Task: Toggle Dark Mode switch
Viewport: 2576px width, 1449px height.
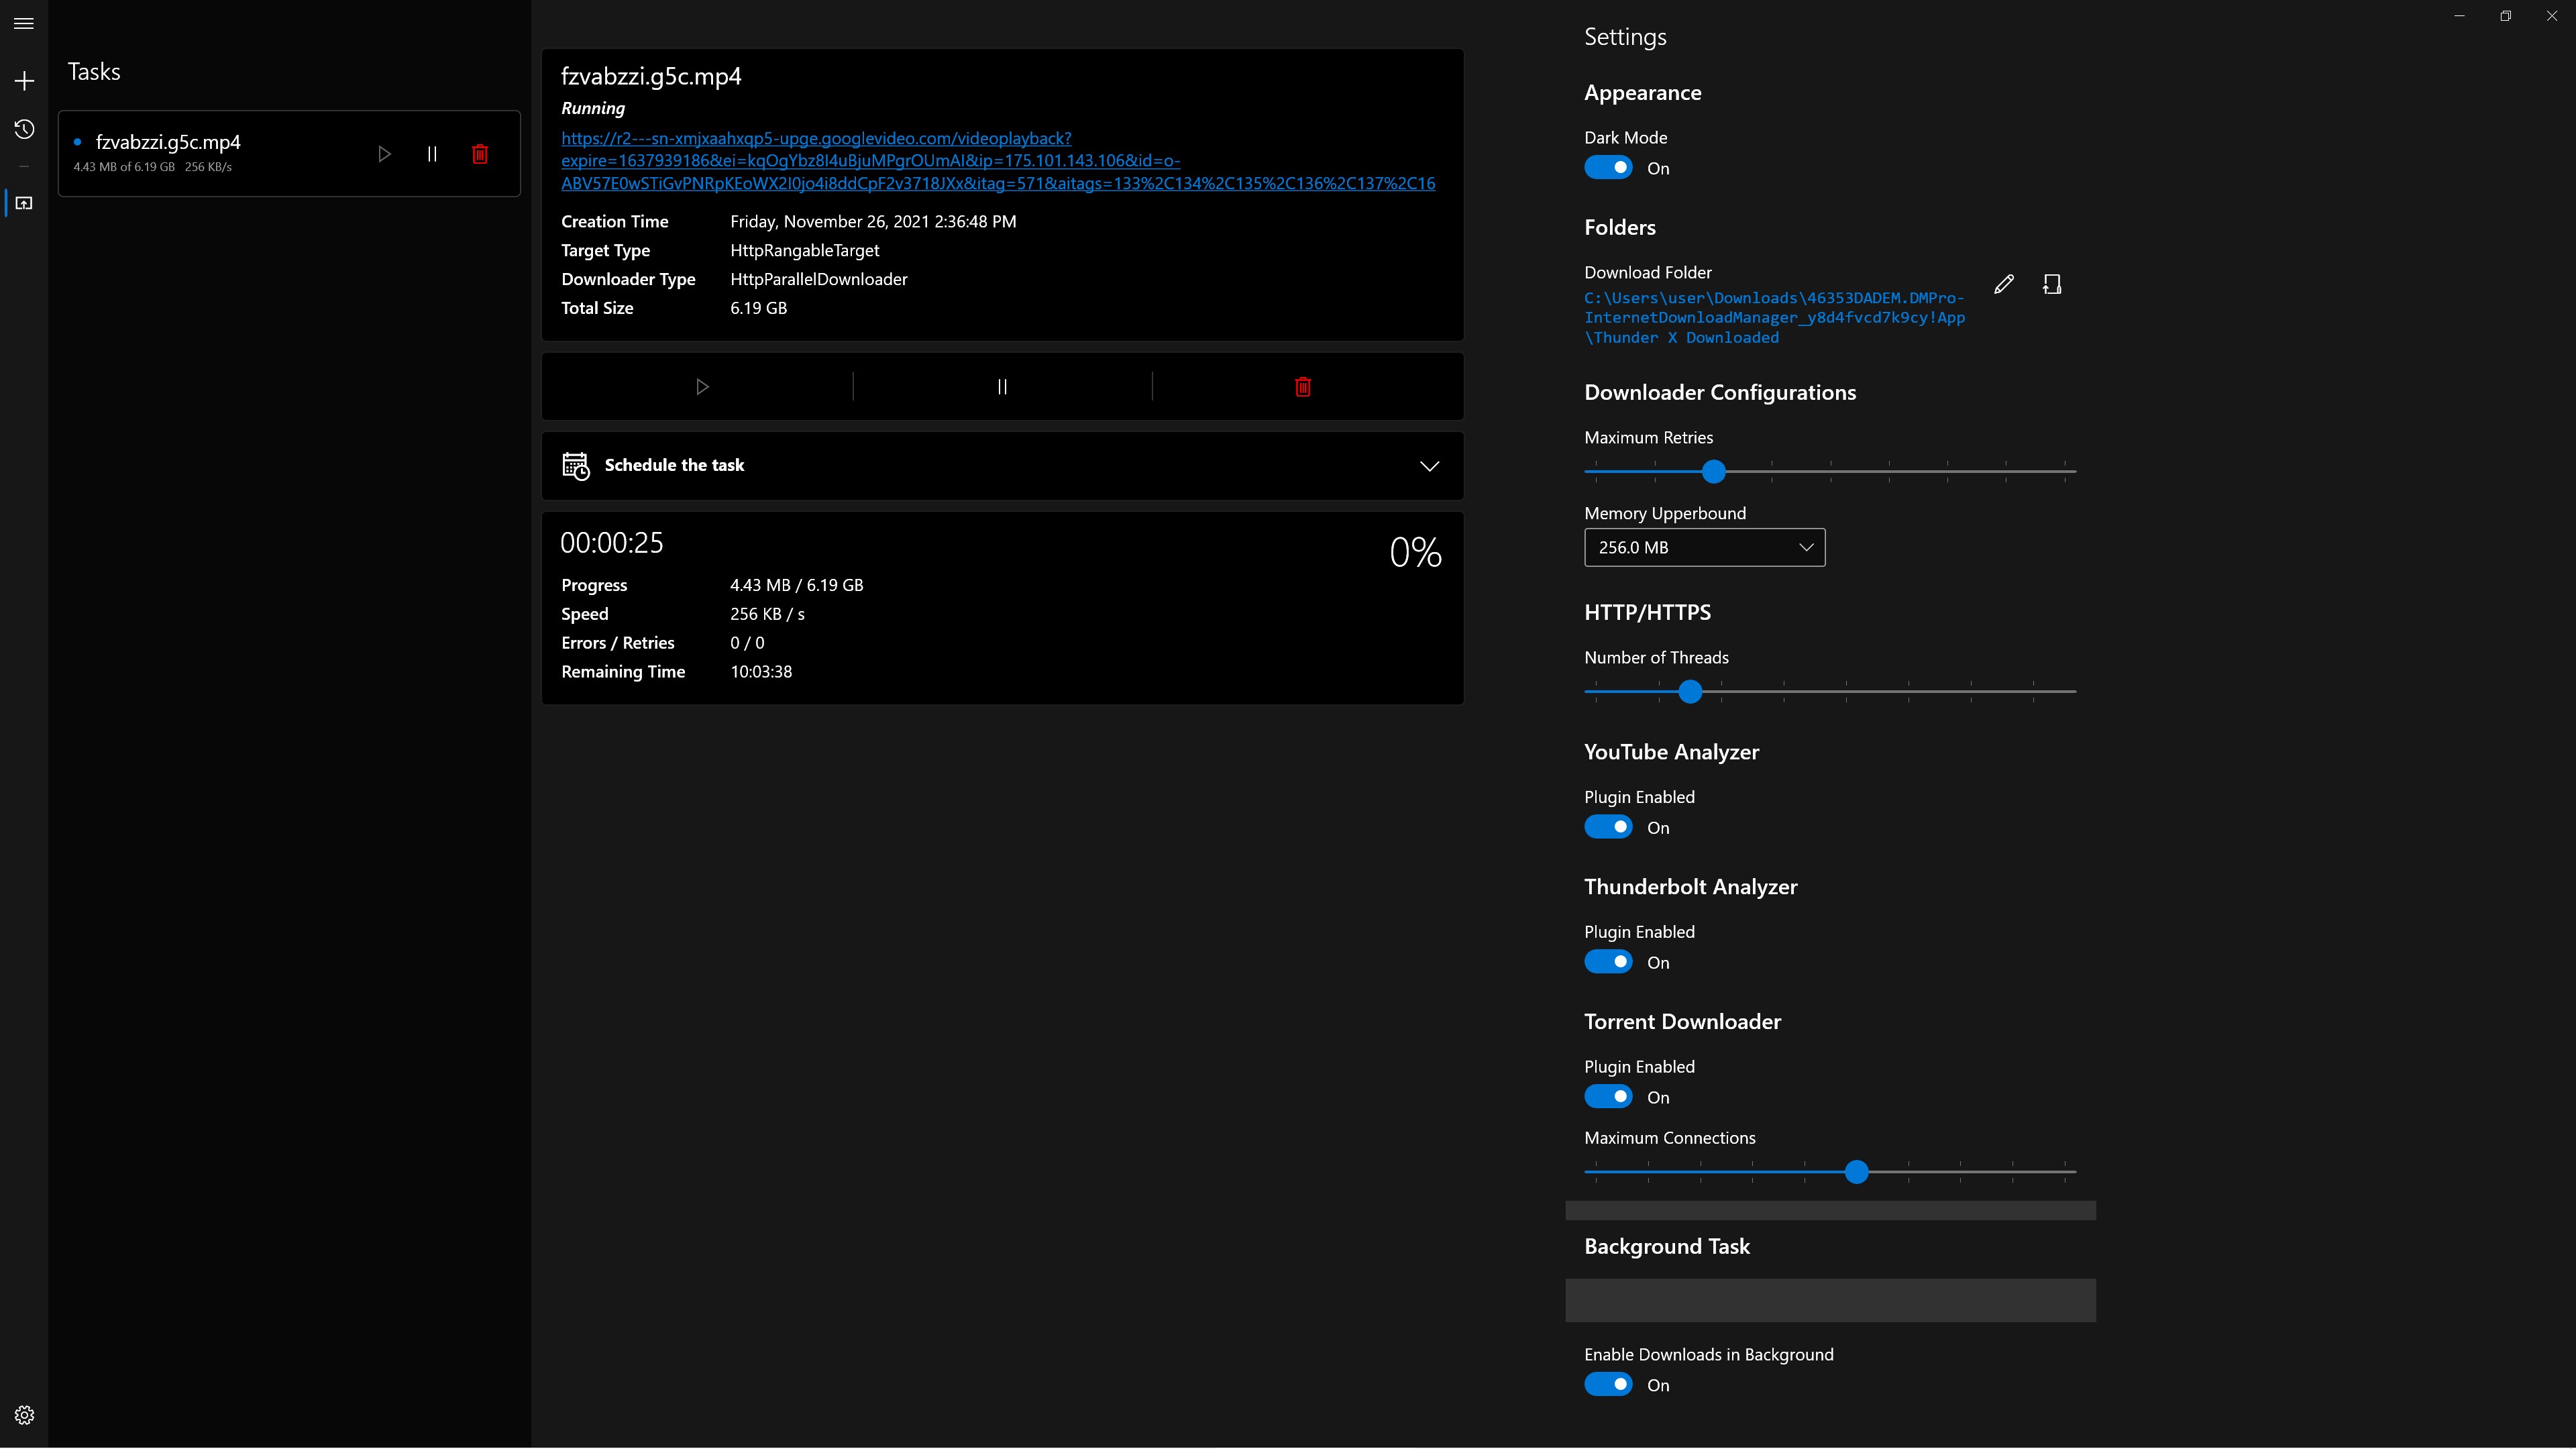Action: (1608, 168)
